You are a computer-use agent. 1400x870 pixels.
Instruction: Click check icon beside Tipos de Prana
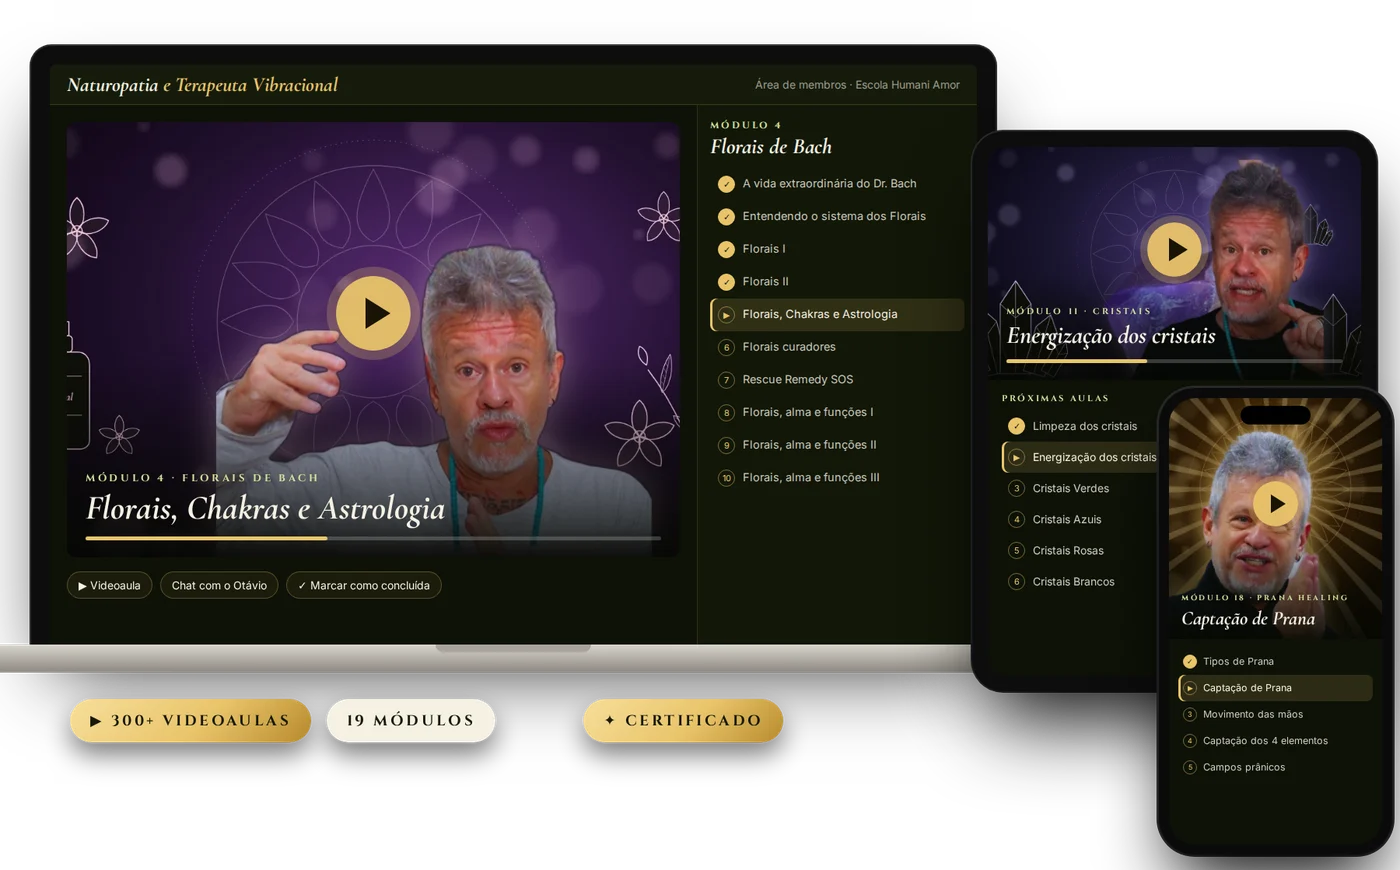[1190, 661]
